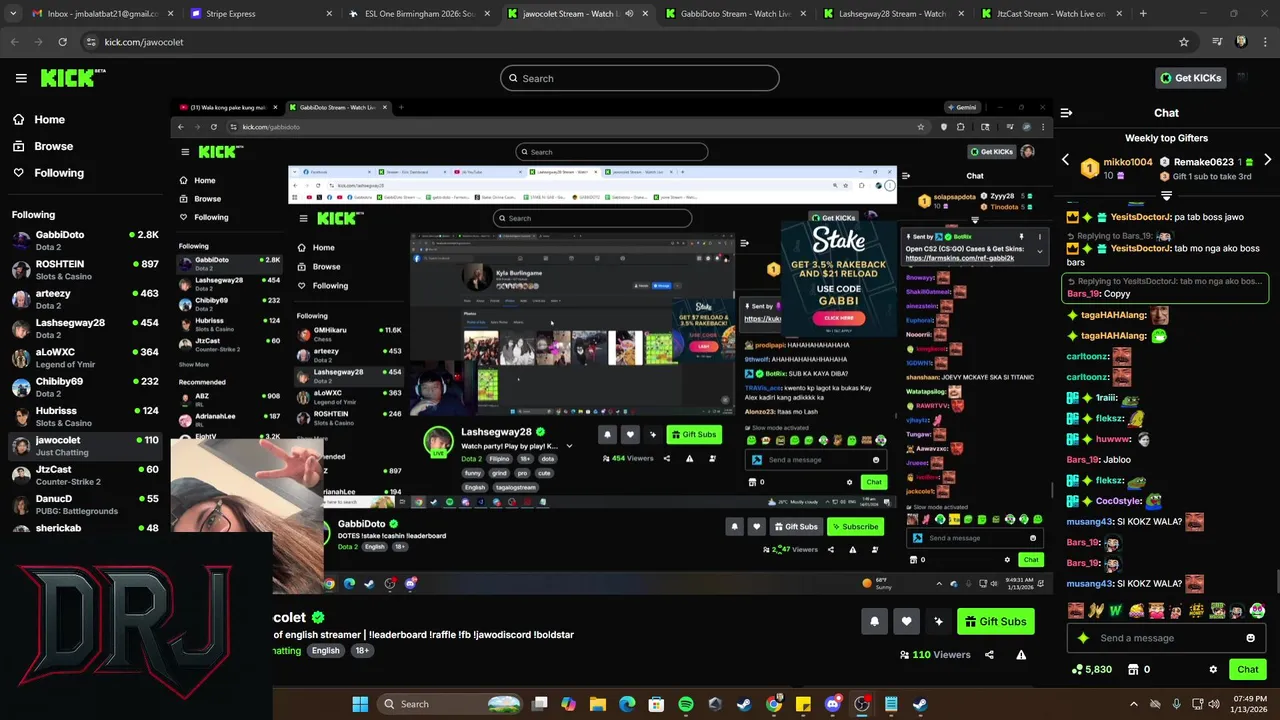This screenshot has height=720, width=1280.
Task: Open arteezy channel in Following list
Action: tap(85, 299)
